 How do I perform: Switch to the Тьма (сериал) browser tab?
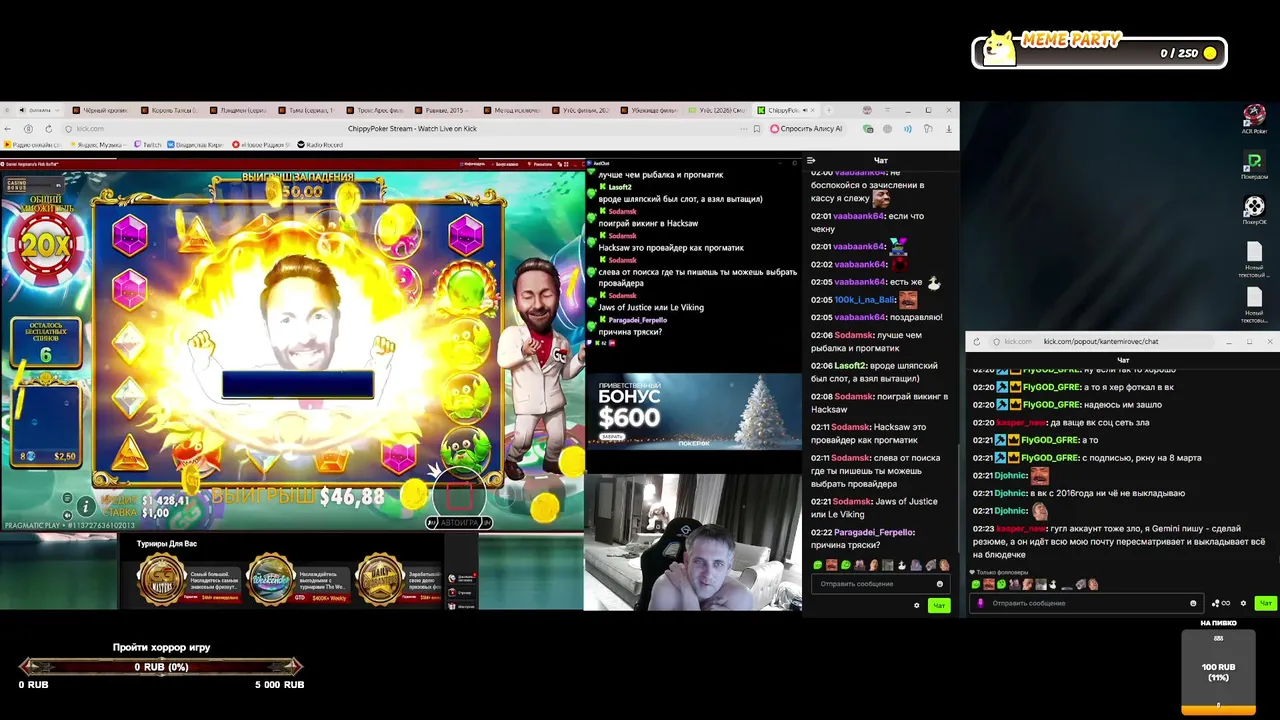tap(309, 110)
